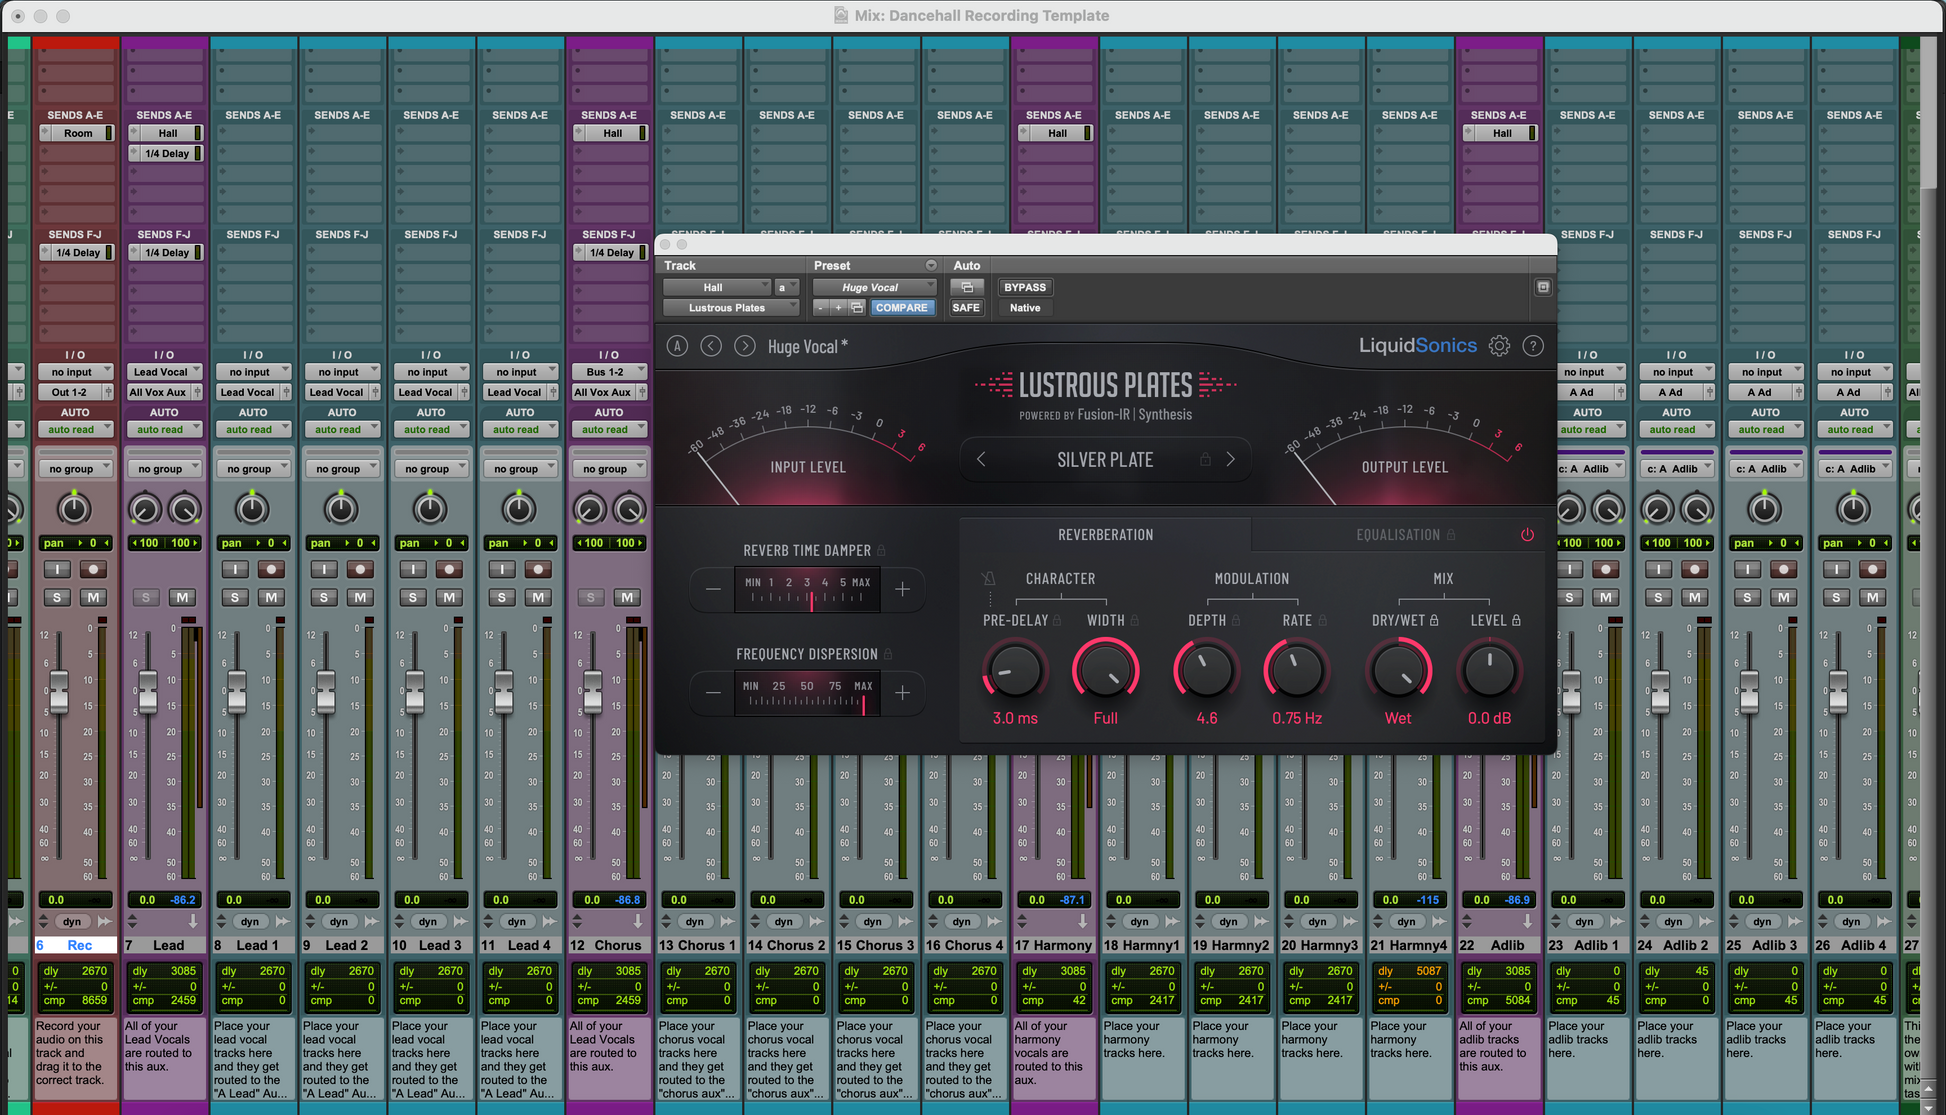Select the Reverberation tab

tap(1105, 535)
